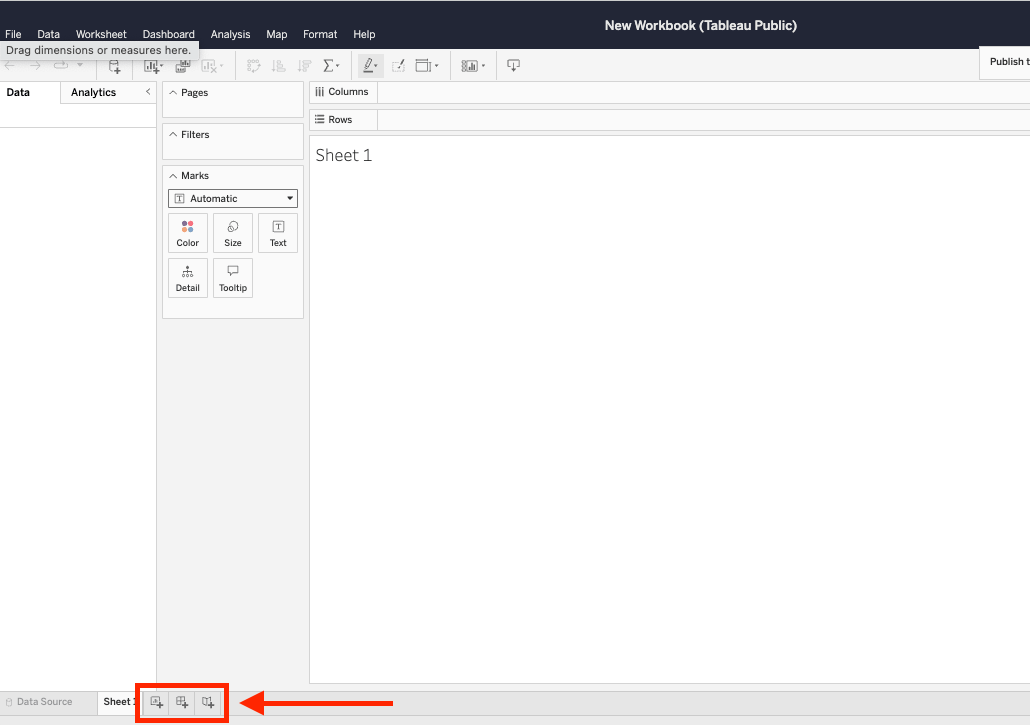Collapse the Pages card

click(173, 93)
